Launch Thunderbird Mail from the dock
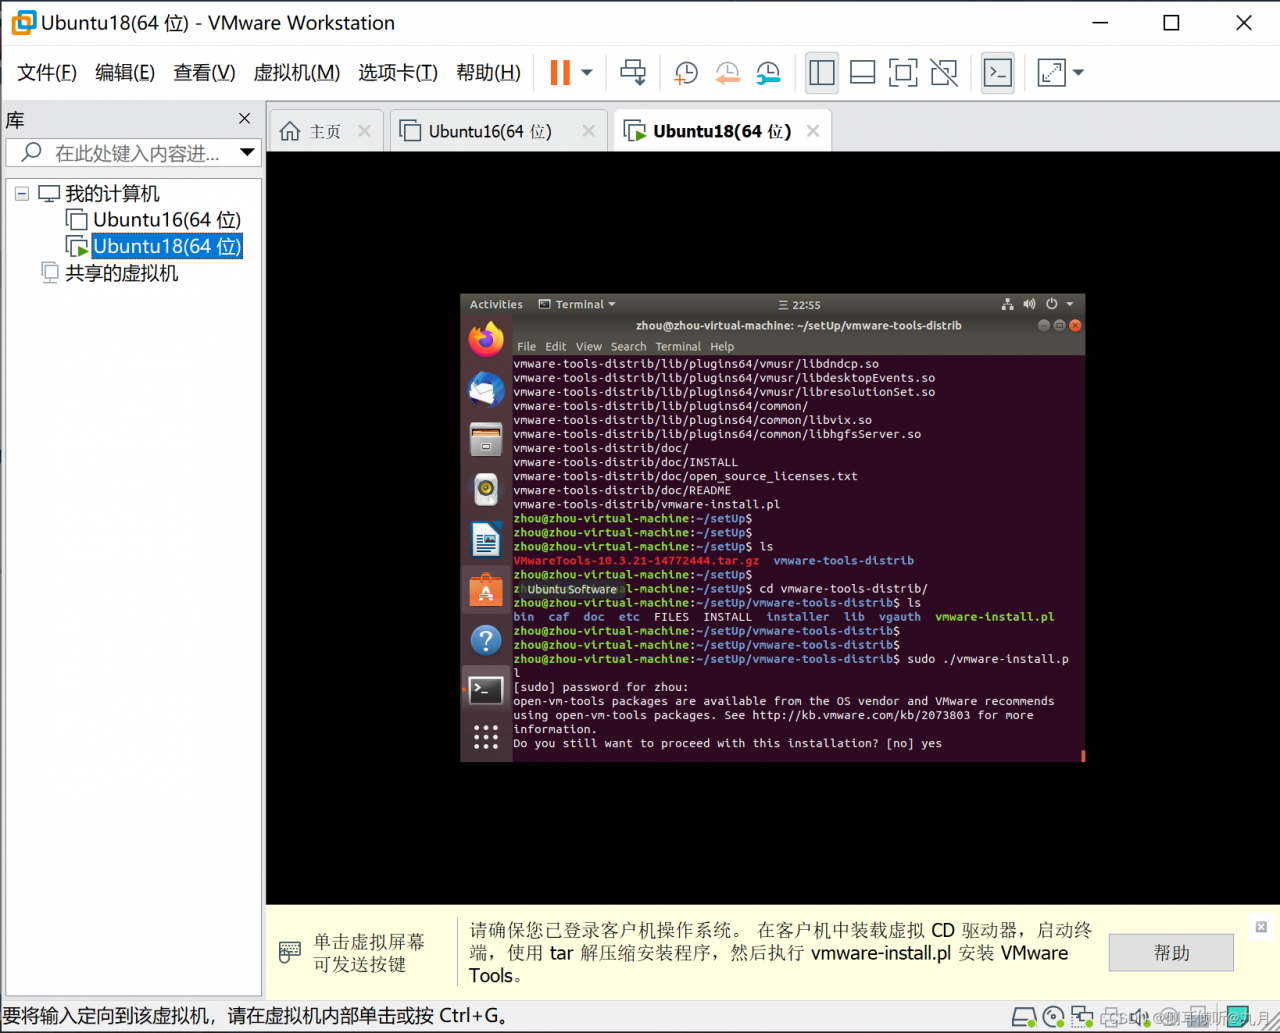 pyautogui.click(x=486, y=389)
